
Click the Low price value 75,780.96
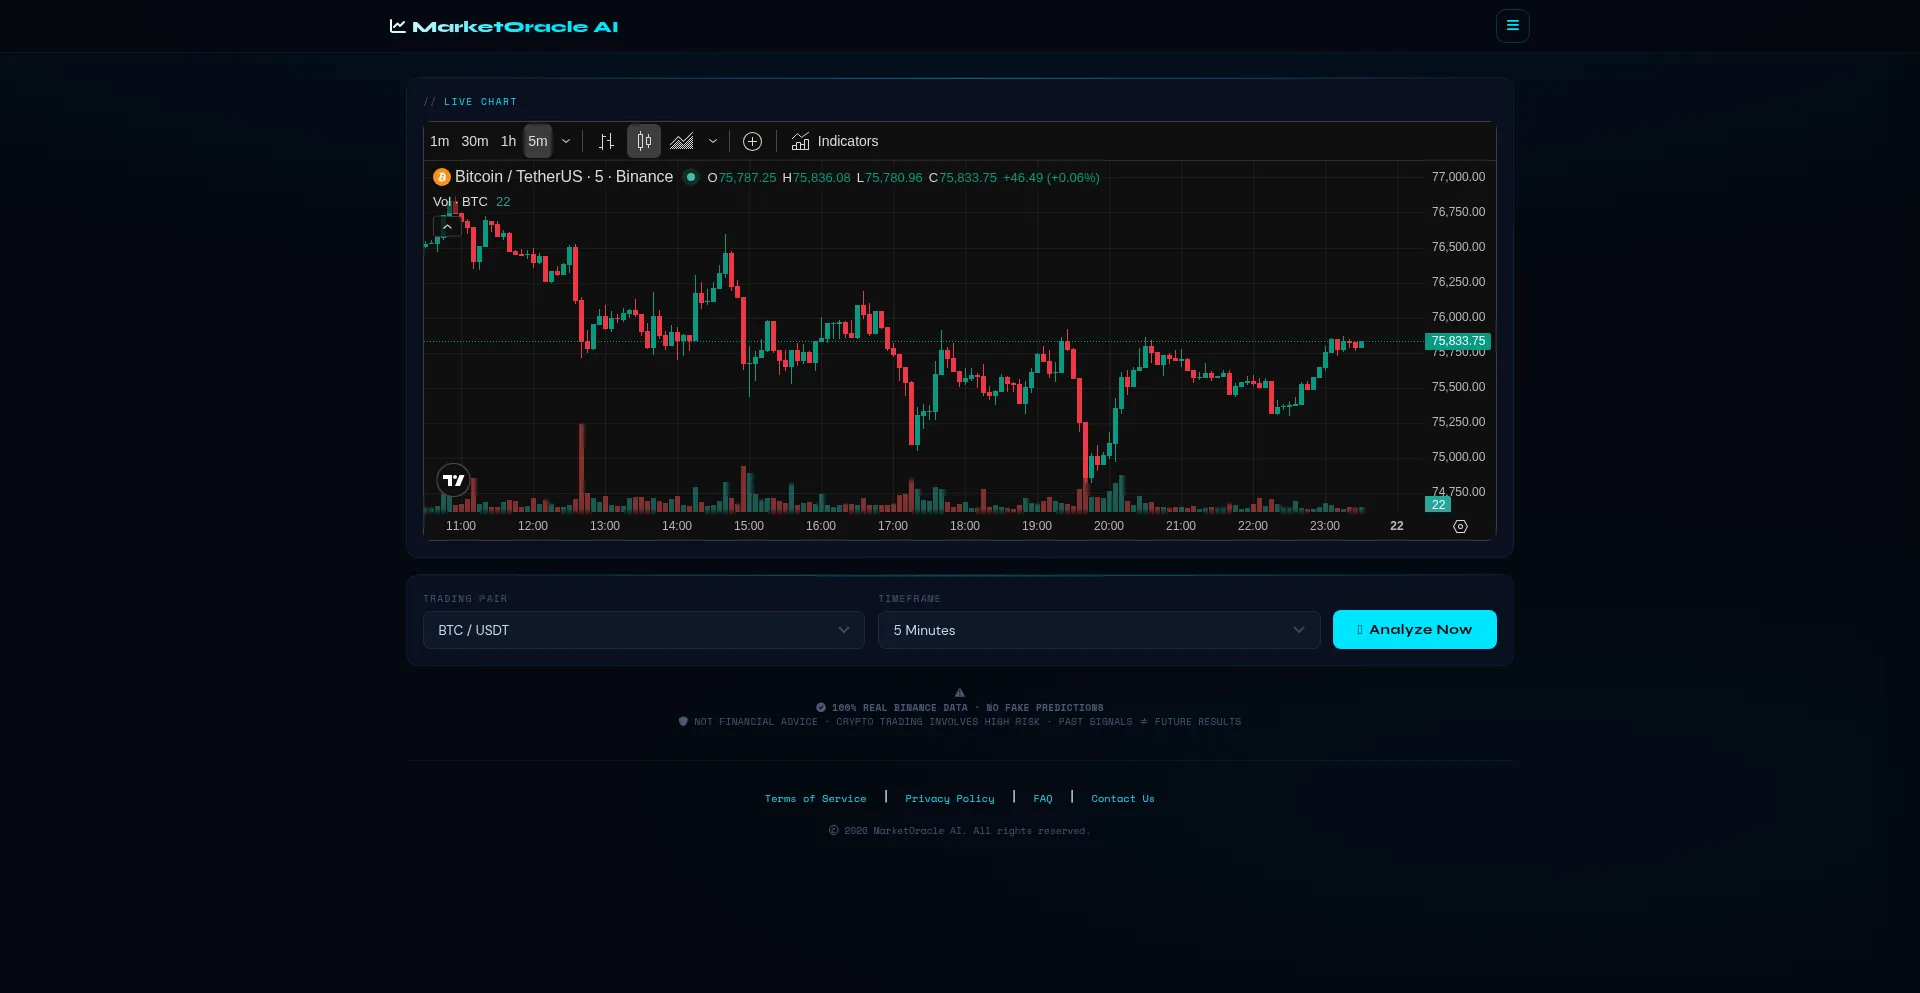click(x=893, y=178)
